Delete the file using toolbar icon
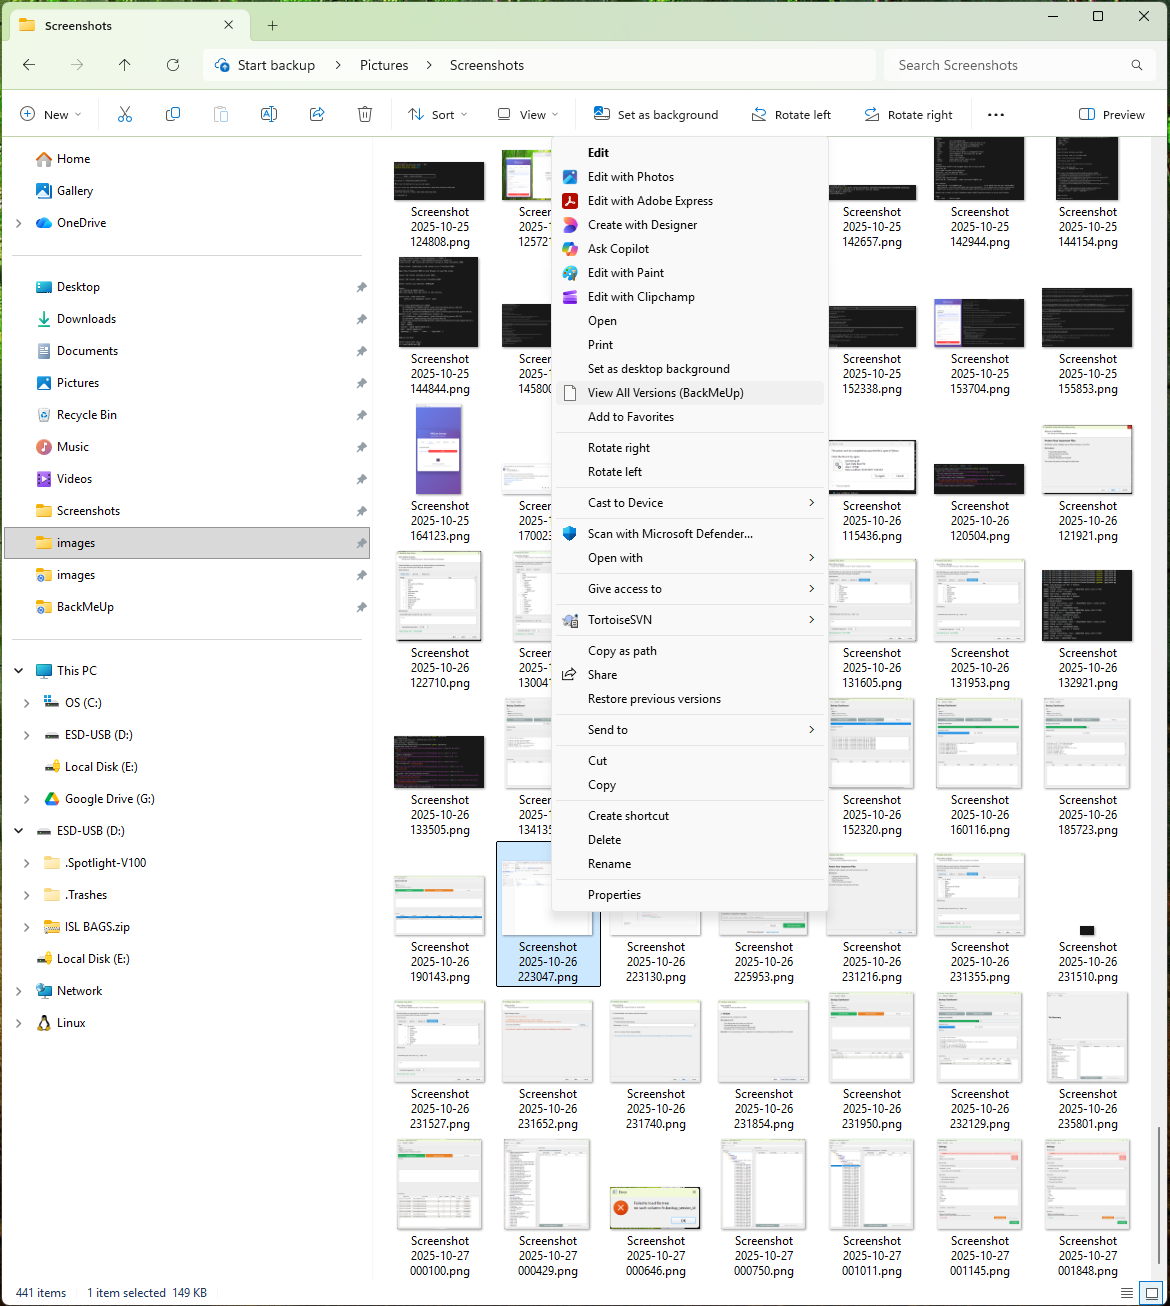Screen dimensions: 1170x1306 (x=364, y=113)
